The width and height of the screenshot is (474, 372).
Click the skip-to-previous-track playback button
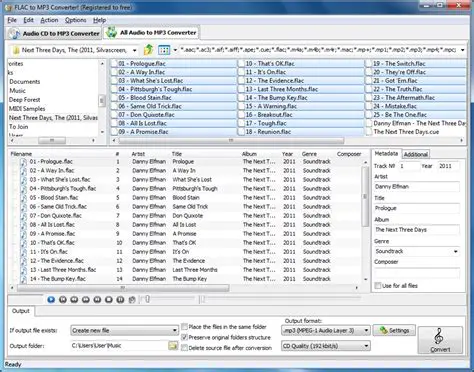point(63,300)
